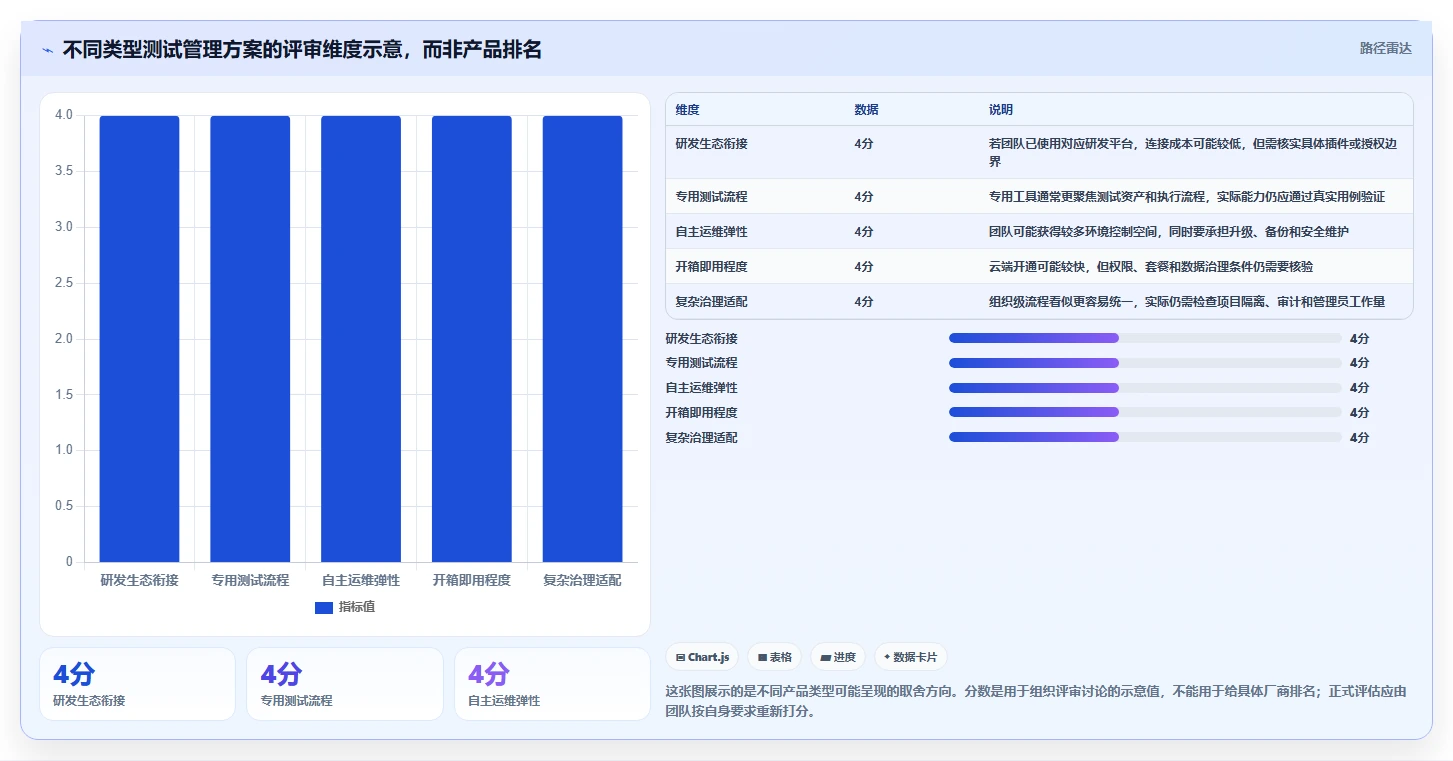Click the 复杂治理适配 x-axis label

pyautogui.click(x=582, y=580)
